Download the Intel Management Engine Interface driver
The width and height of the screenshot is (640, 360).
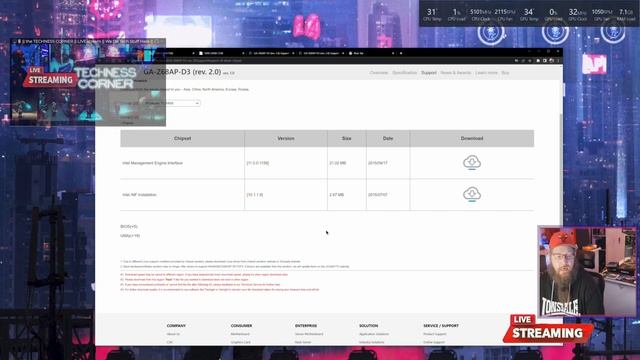point(471,162)
